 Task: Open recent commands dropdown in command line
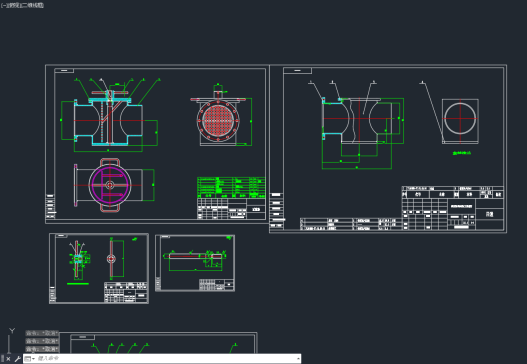[30, 359]
